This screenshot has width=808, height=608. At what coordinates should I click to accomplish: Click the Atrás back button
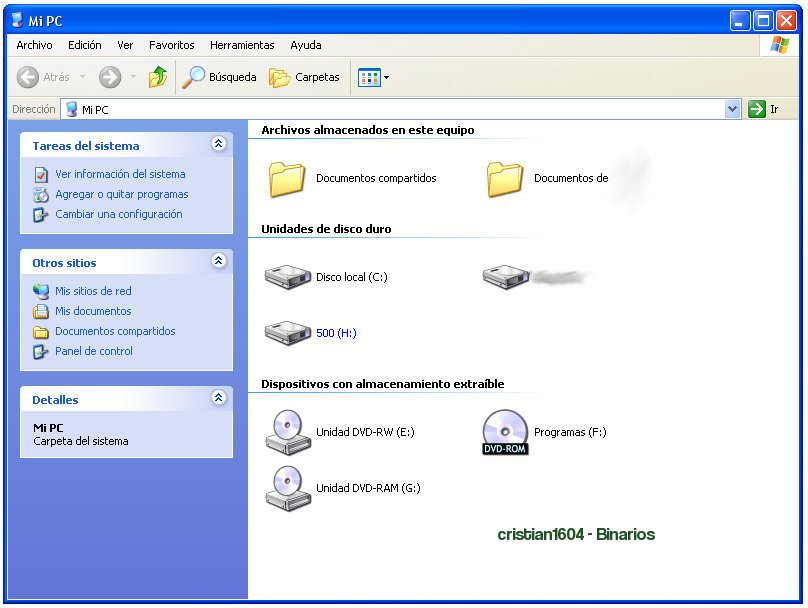[x=44, y=77]
